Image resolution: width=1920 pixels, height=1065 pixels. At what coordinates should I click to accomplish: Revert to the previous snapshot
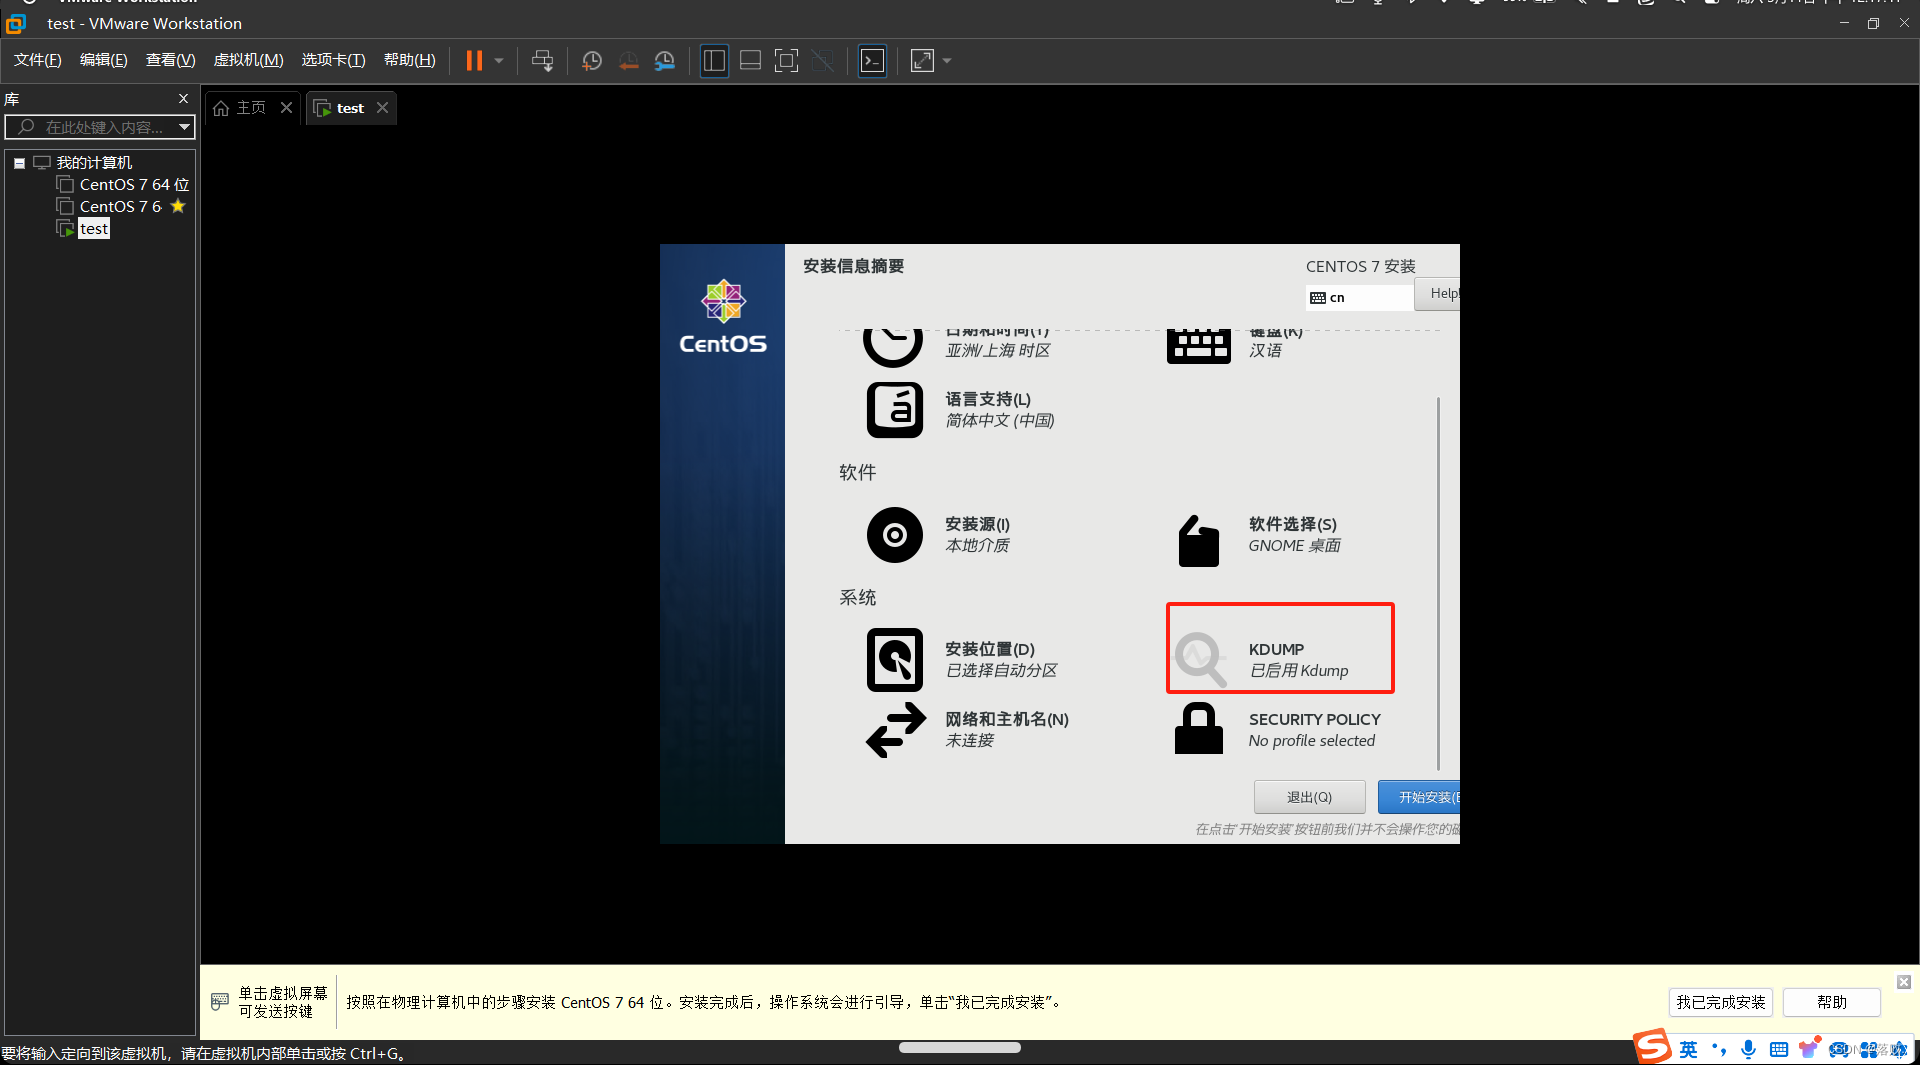[x=628, y=61]
